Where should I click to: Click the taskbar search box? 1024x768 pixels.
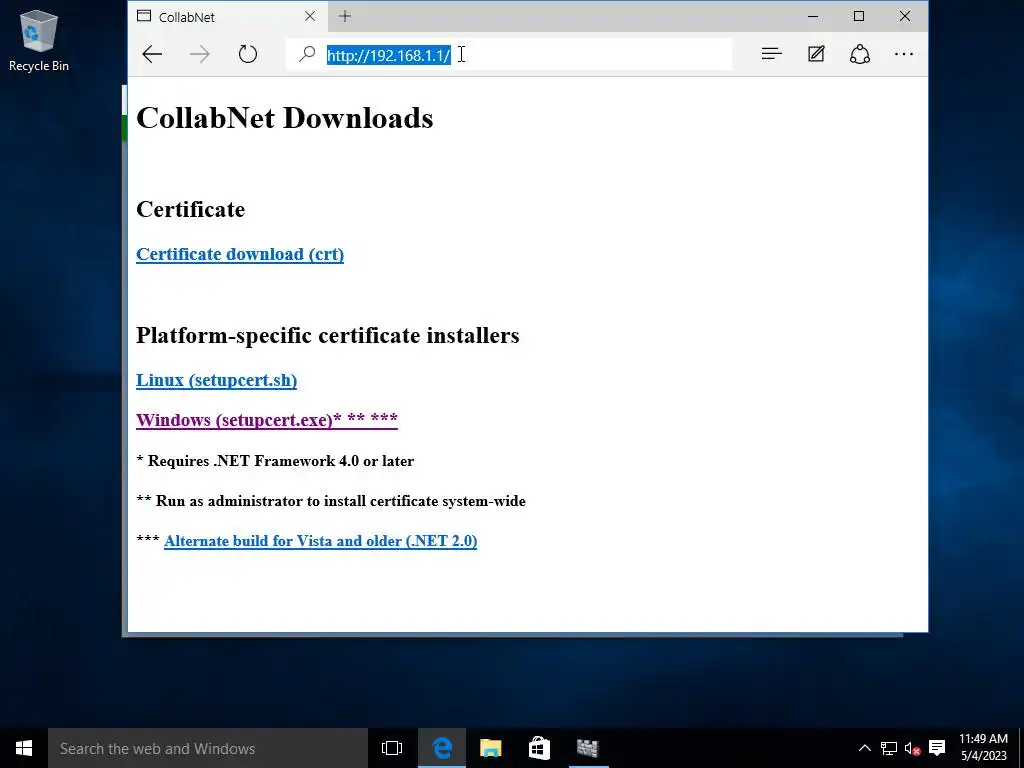[x=208, y=748]
